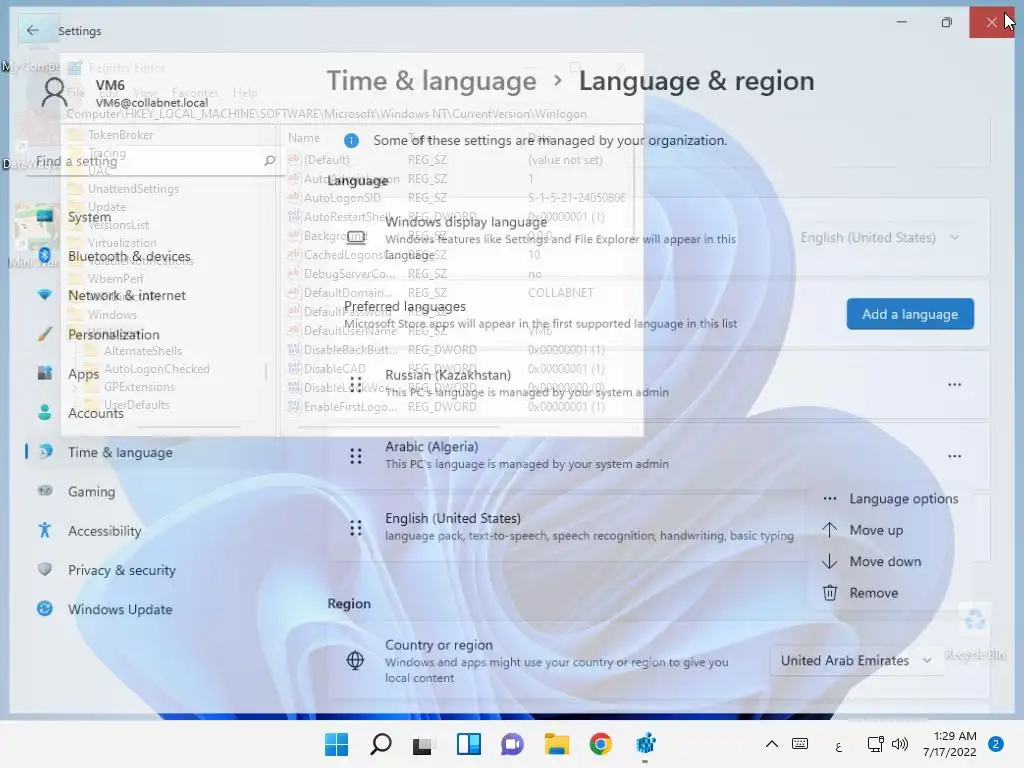Screen dimensions: 1024x768
Task: Open the Arabic (Algeria) three-dot options
Action: [x=955, y=456]
